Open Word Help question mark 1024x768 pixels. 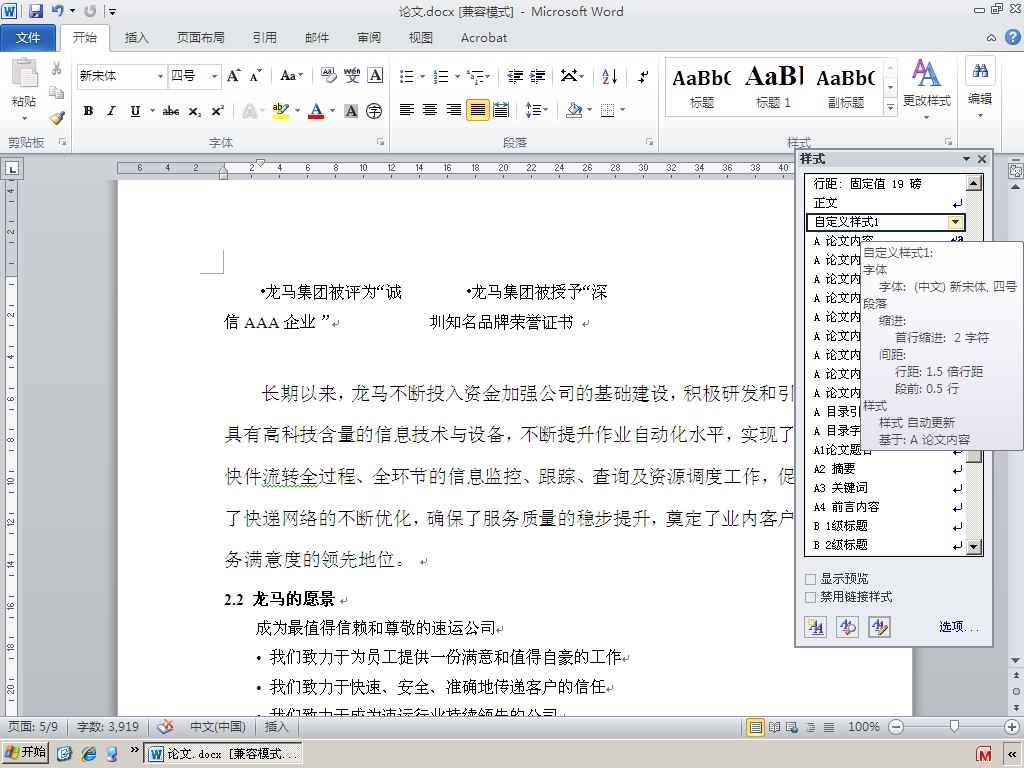click(x=1012, y=37)
